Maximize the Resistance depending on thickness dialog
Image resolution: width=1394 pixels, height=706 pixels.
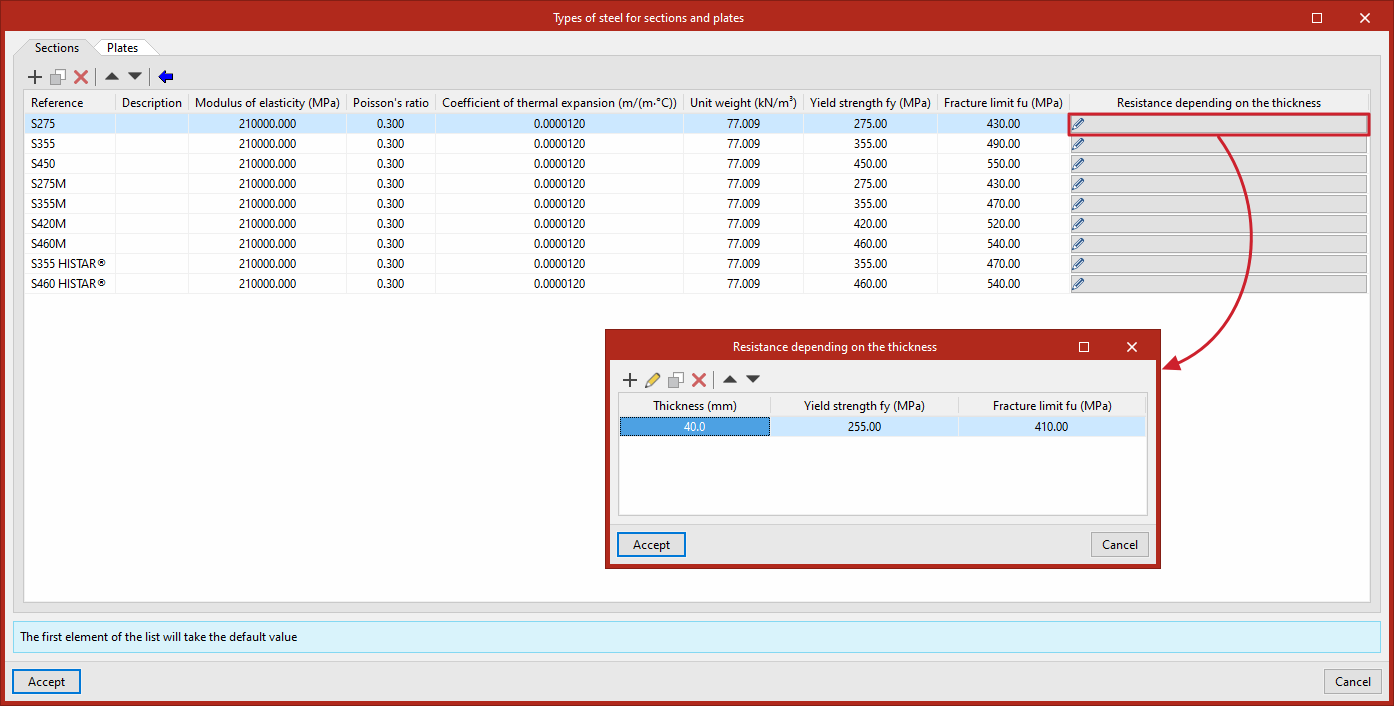[x=1084, y=347]
